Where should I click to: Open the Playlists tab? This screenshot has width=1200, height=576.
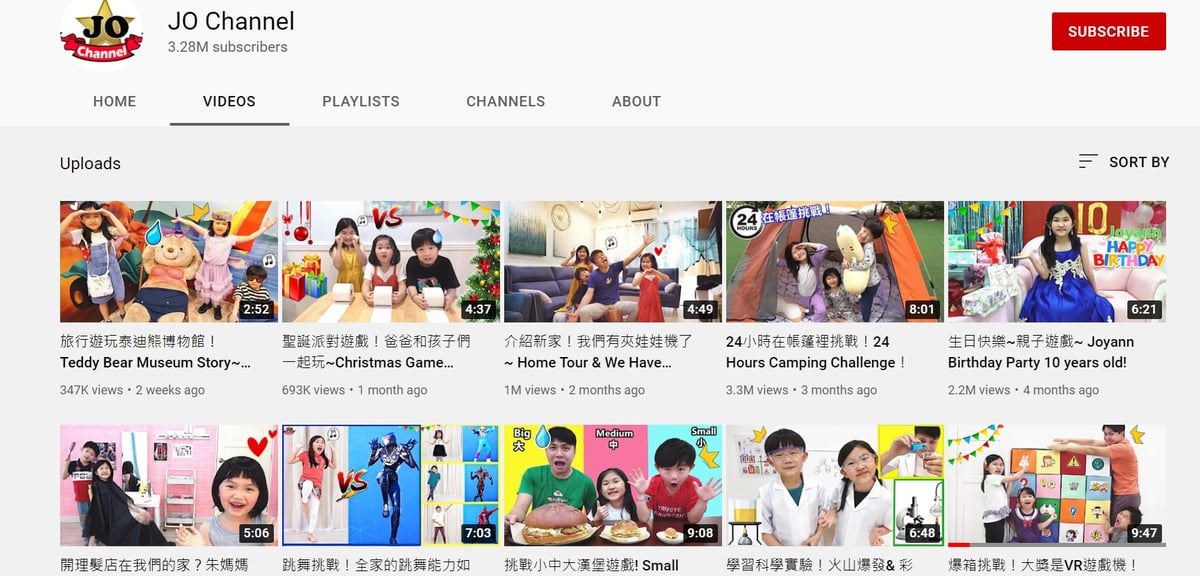[360, 101]
